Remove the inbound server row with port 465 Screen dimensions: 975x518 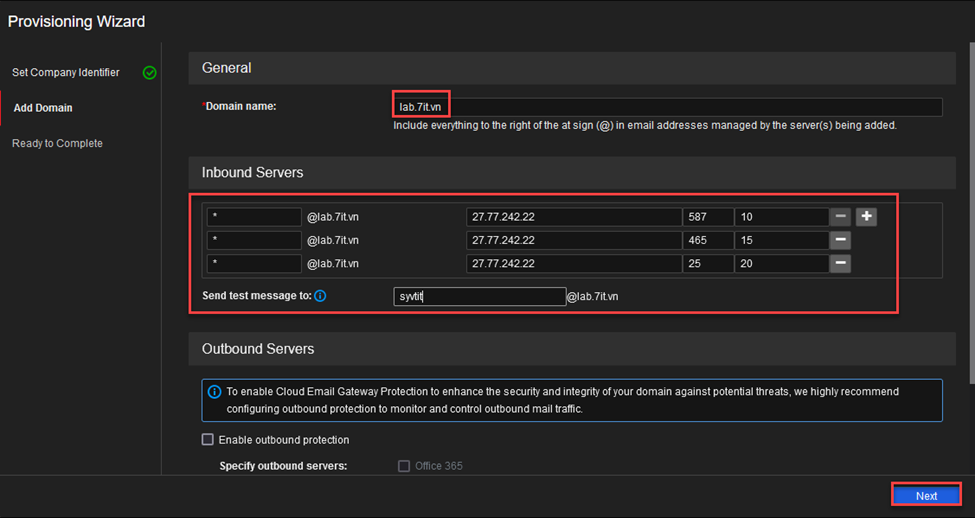840,240
